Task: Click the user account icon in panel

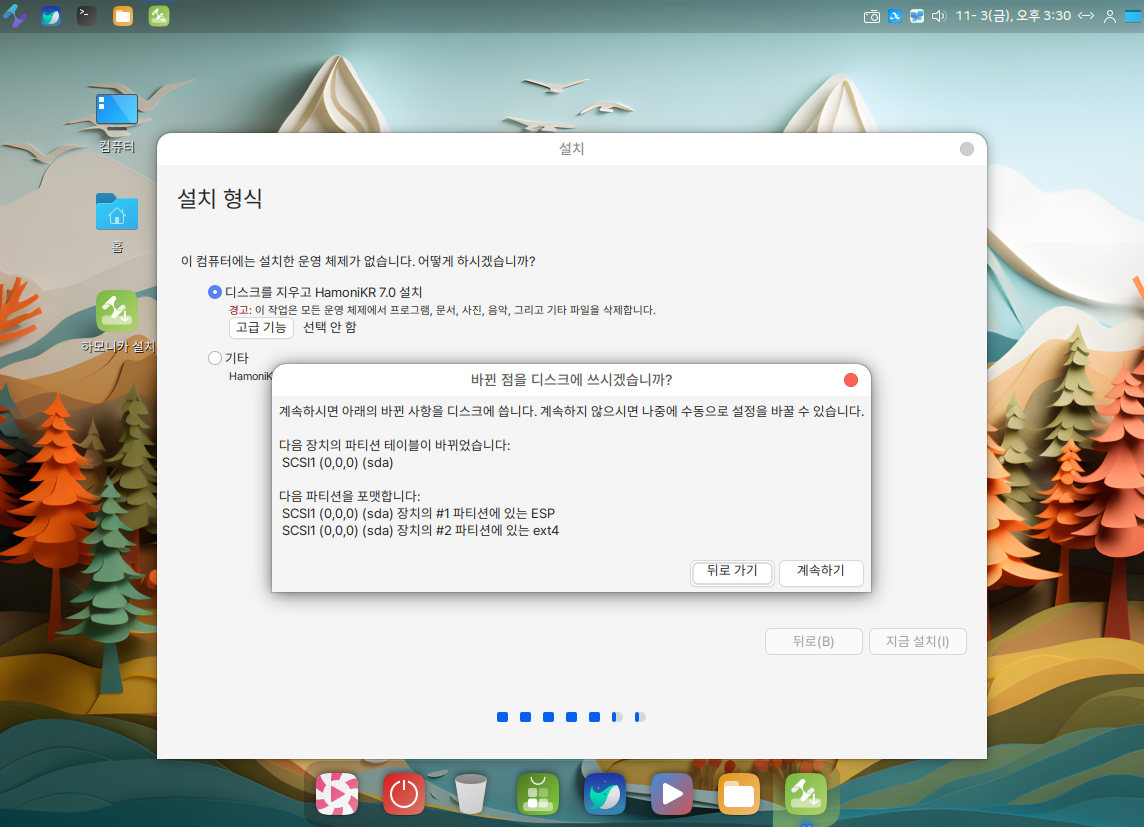Action: pos(1110,16)
